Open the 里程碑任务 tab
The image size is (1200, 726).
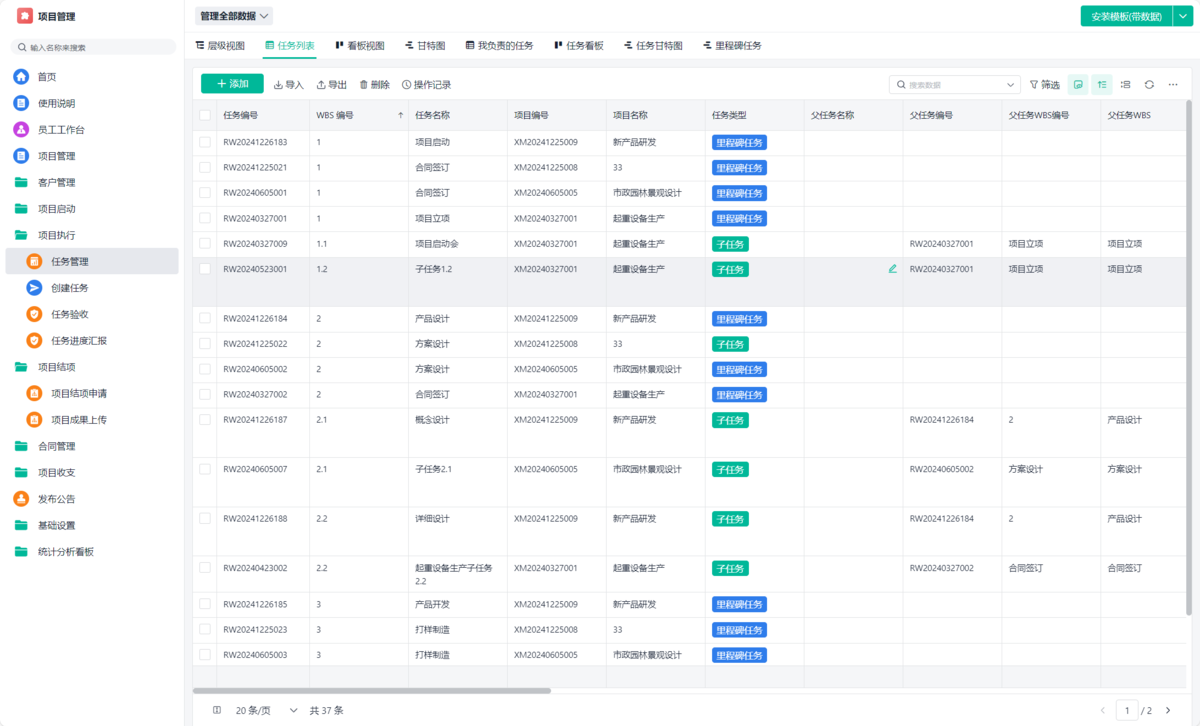coord(731,46)
